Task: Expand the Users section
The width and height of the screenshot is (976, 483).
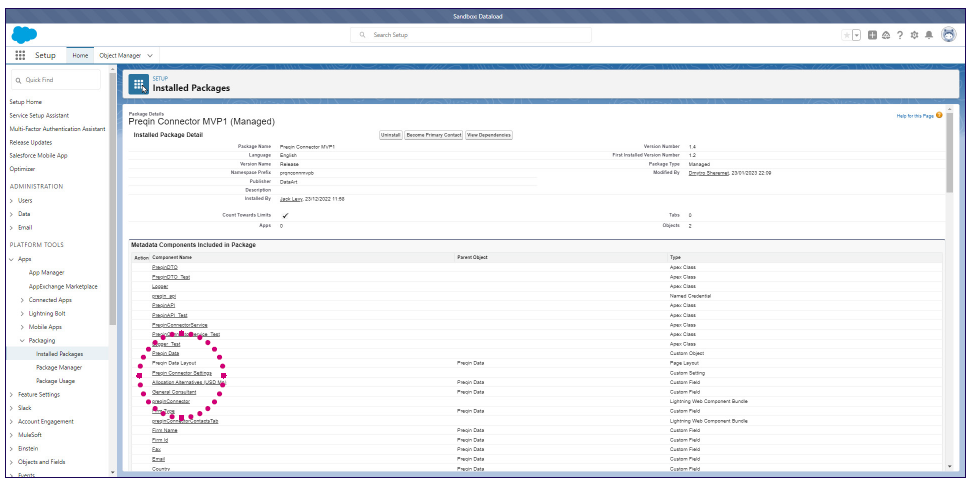Action: (12, 200)
